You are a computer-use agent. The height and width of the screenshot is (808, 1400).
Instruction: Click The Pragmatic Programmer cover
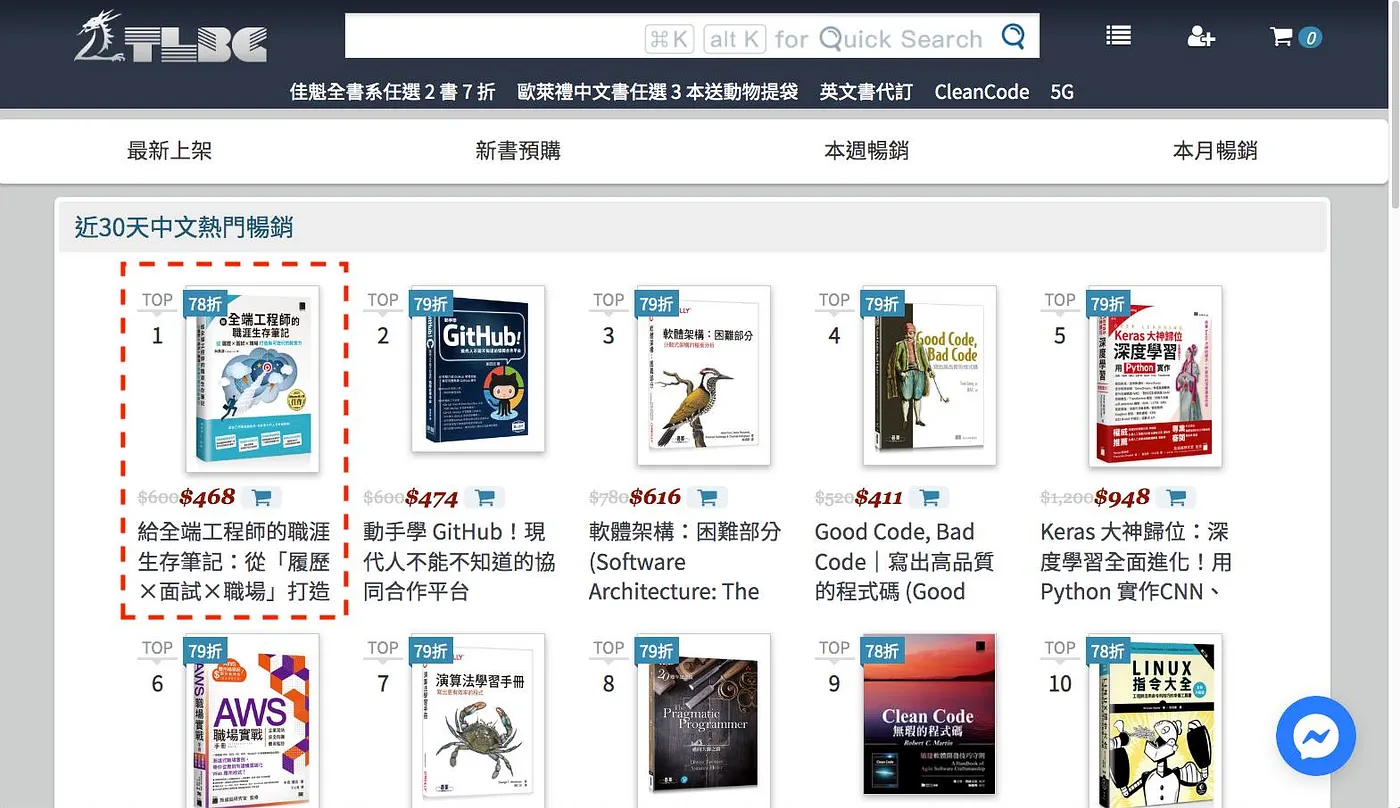click(x=704, y=720)
